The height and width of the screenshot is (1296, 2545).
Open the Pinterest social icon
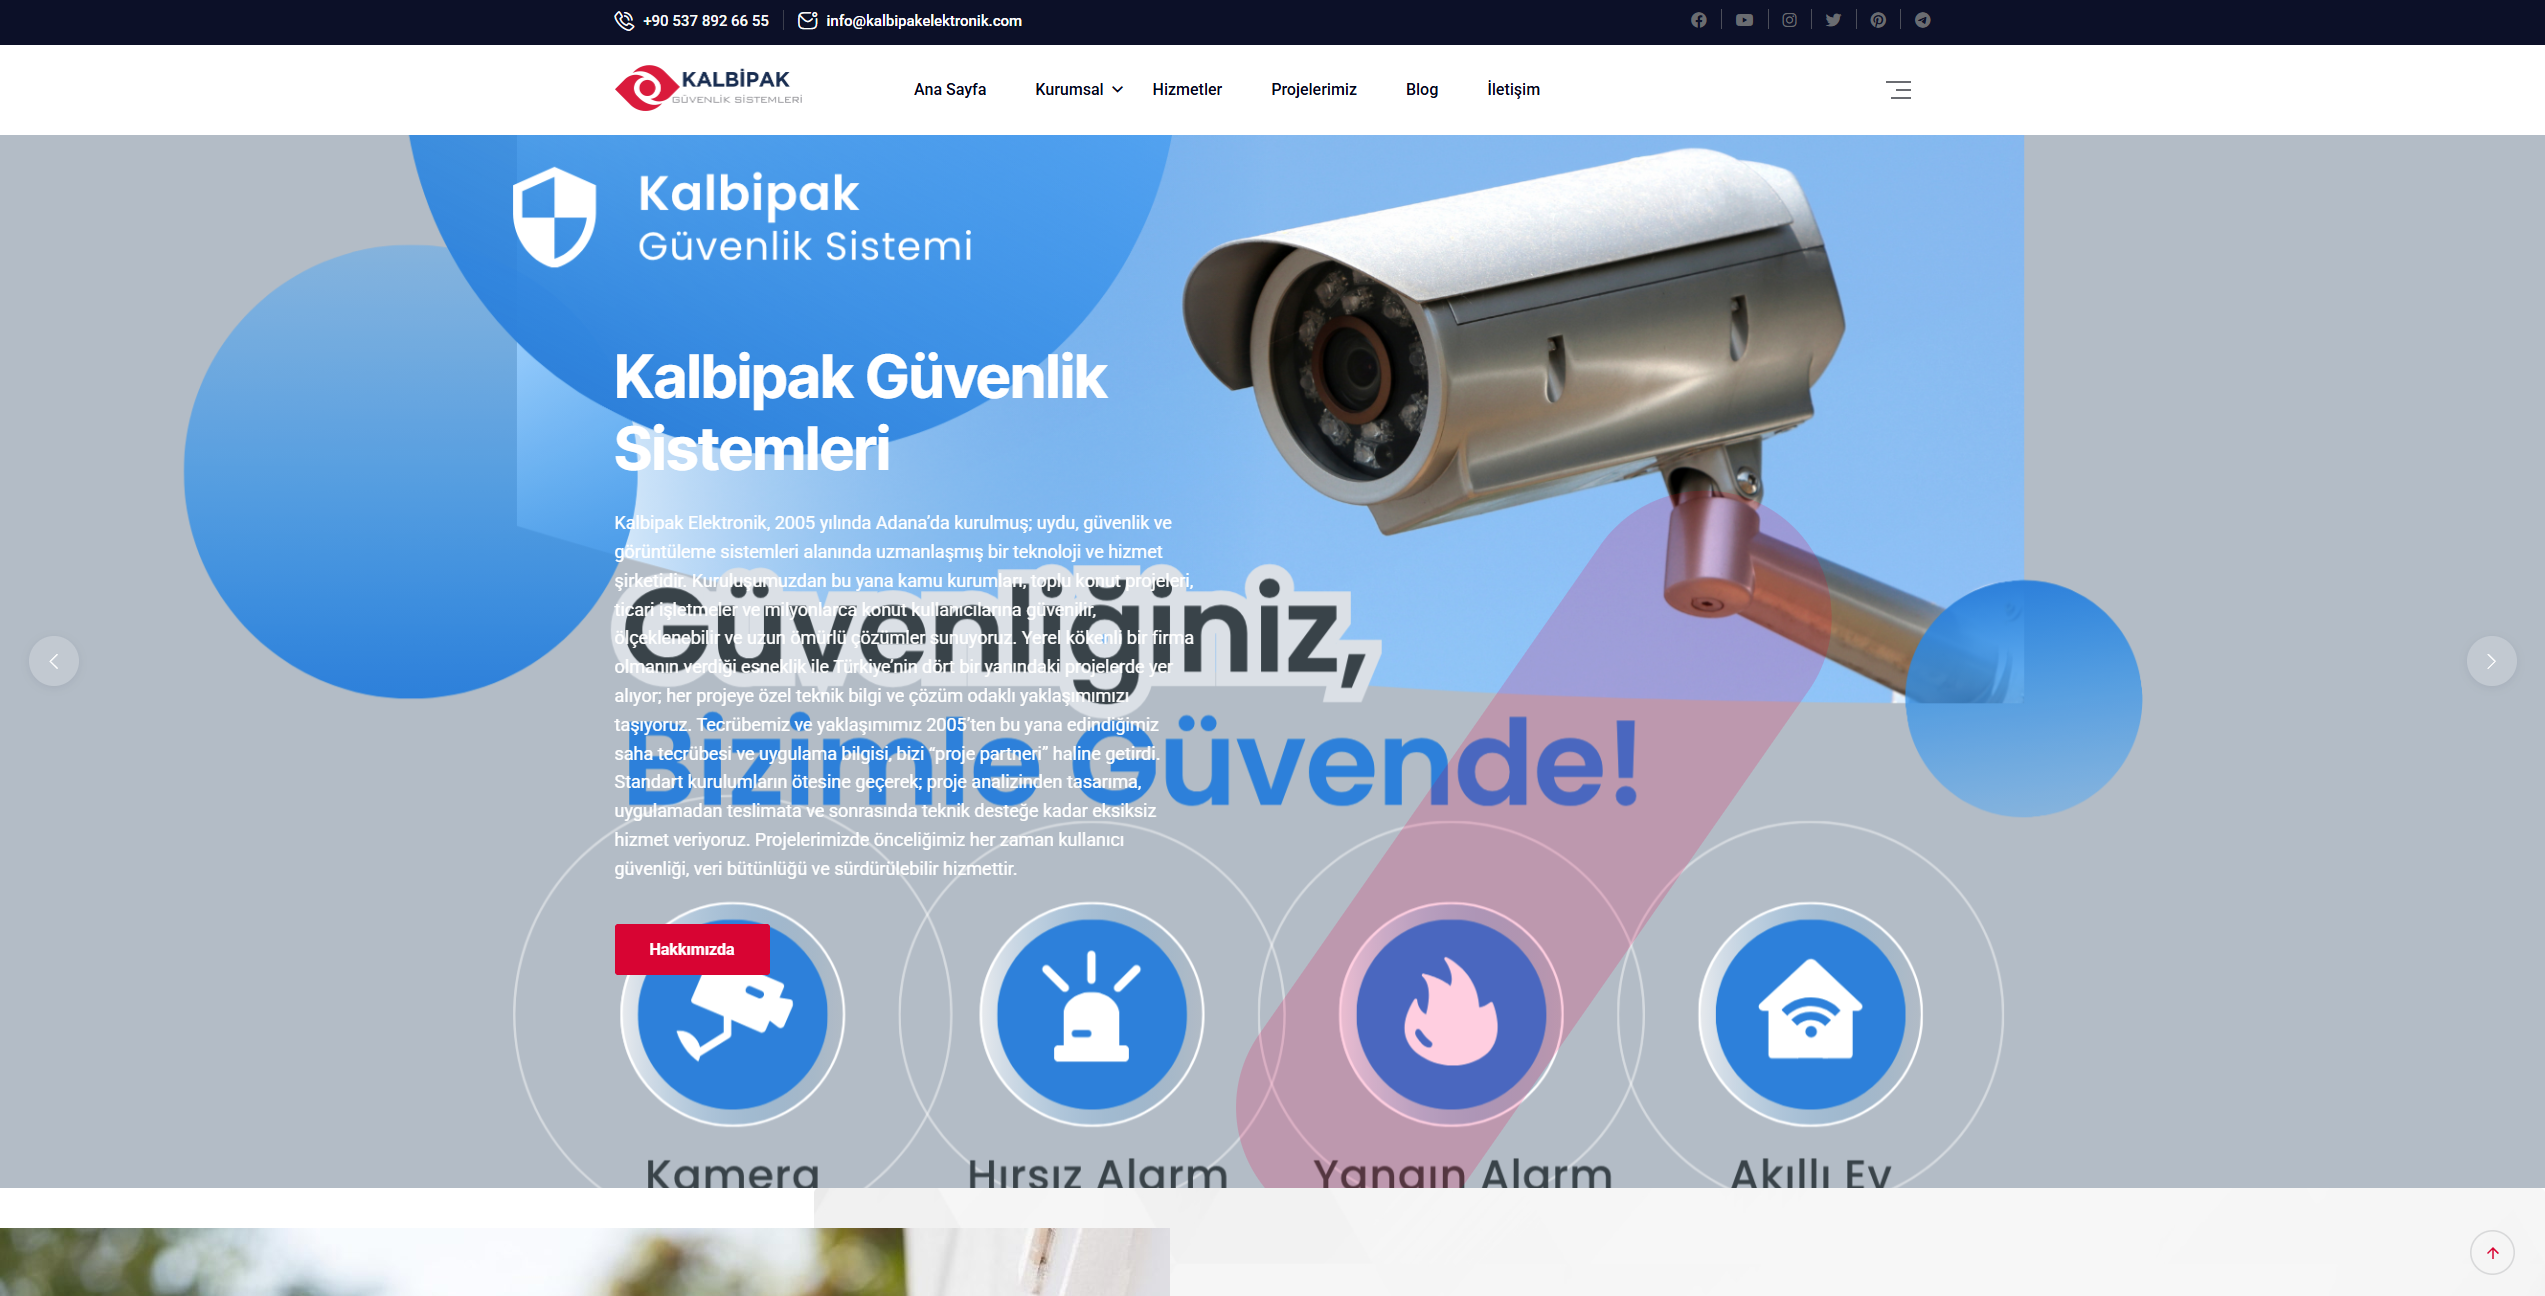coord(1878,20)
